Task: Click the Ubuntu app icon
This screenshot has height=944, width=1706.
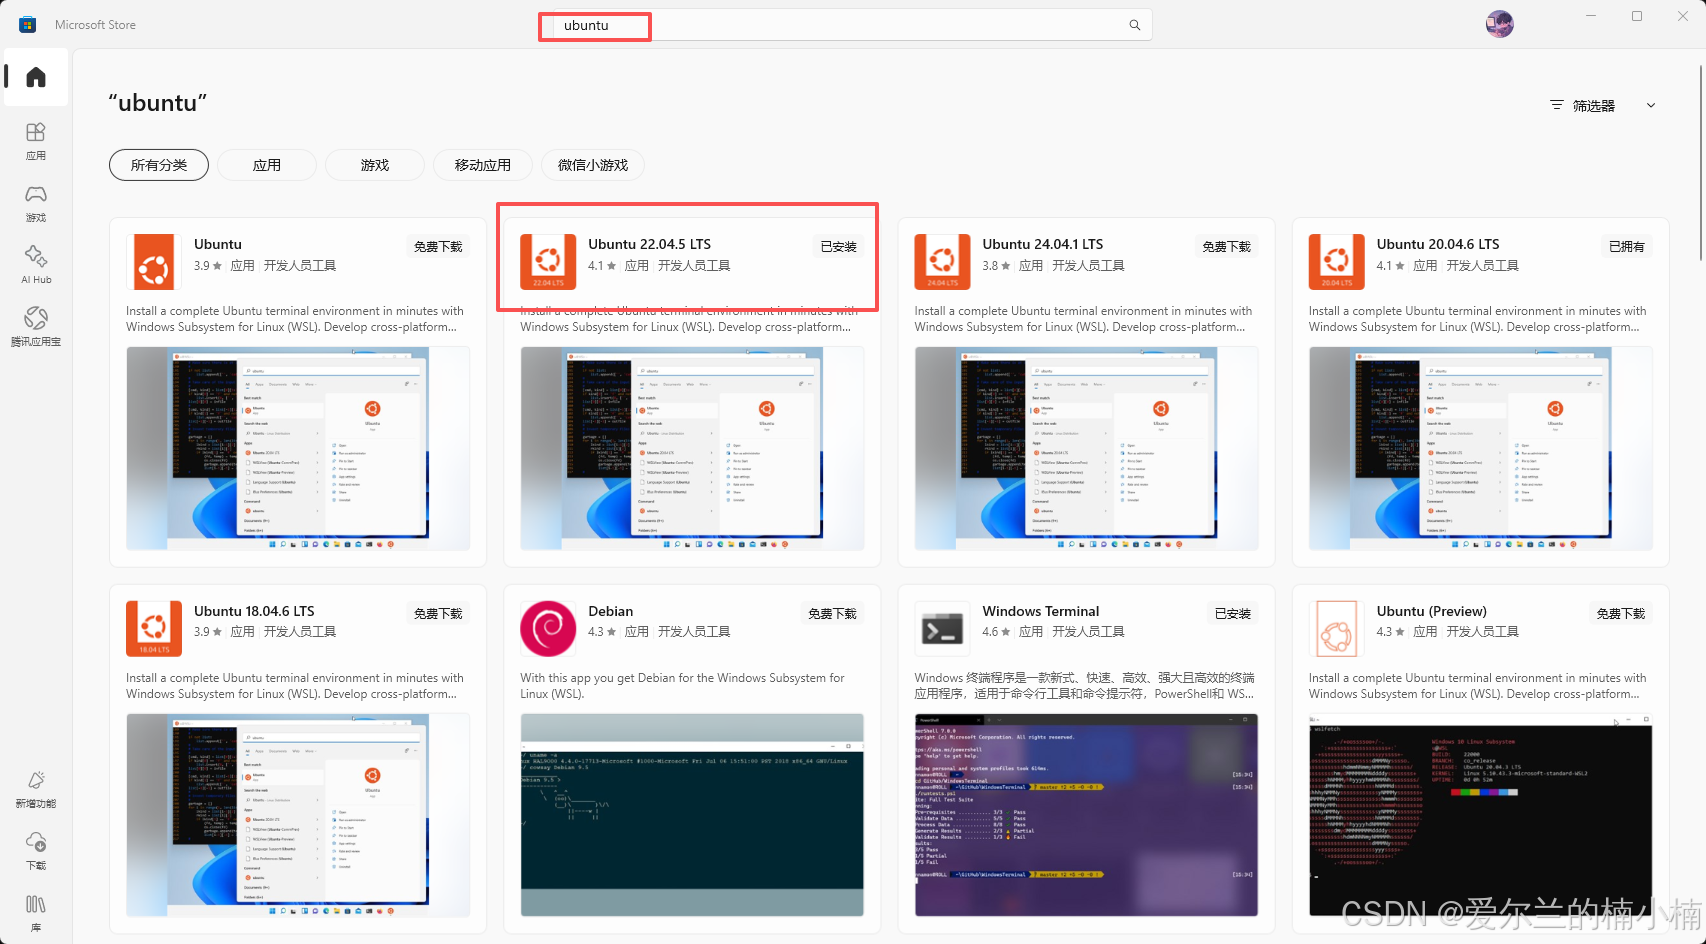Action: [154, 262]
